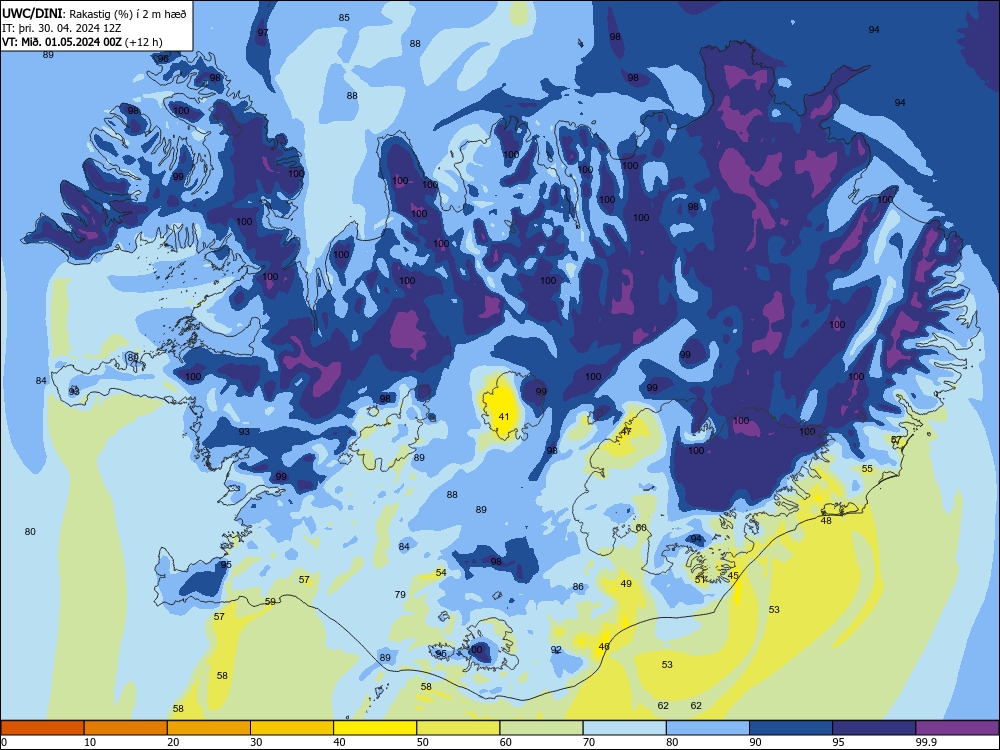Select the light blue 70–80 legend swatch
This screenshot has height=750, width=1000.
[x=624, y=728]
